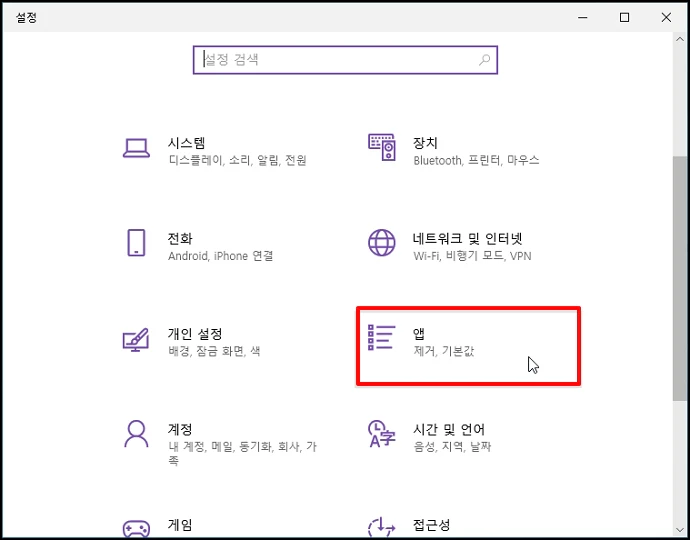Open the 시스템 settings title
Image resolution: width=690 pixels, height=540 pixels.
[187, 143]
